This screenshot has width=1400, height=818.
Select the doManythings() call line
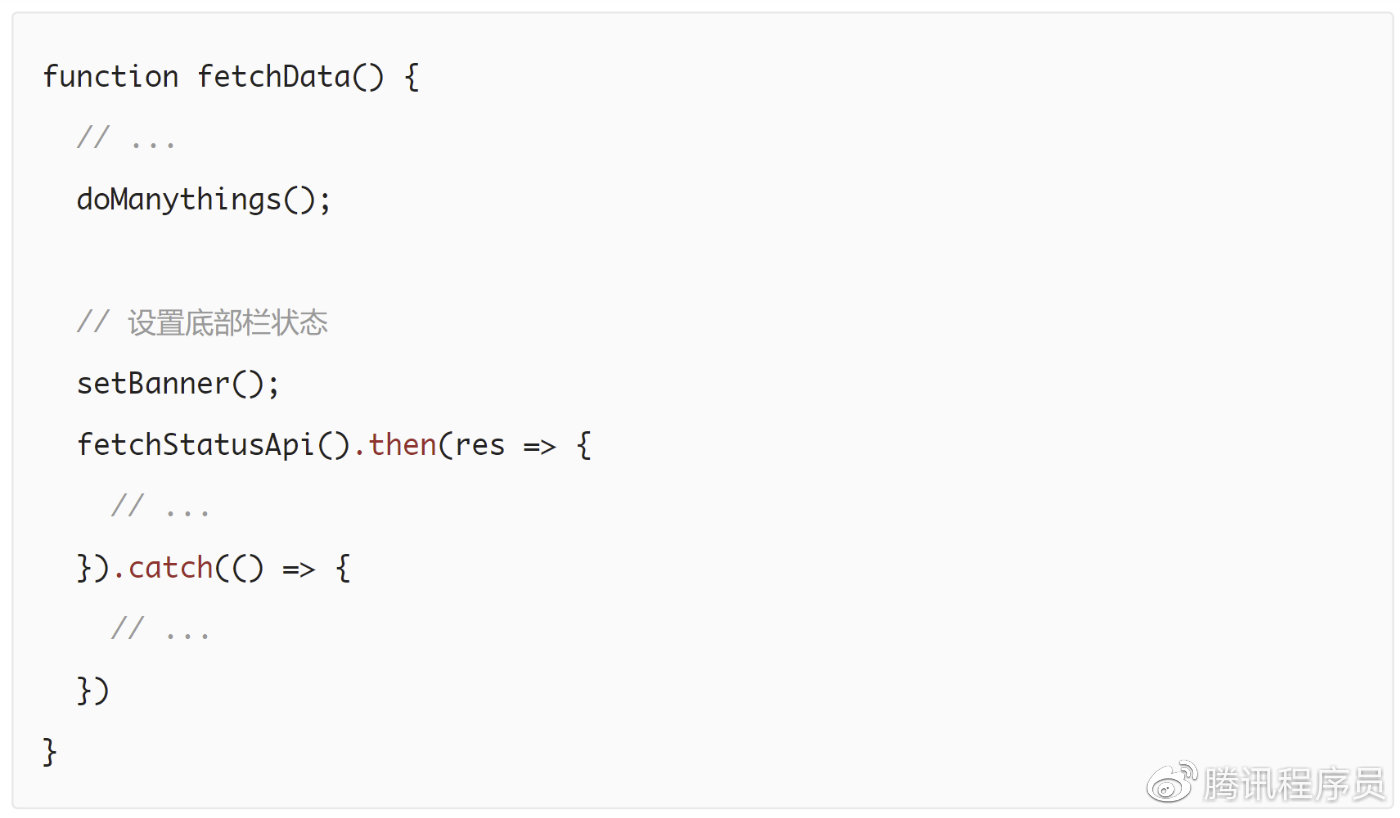204,200
